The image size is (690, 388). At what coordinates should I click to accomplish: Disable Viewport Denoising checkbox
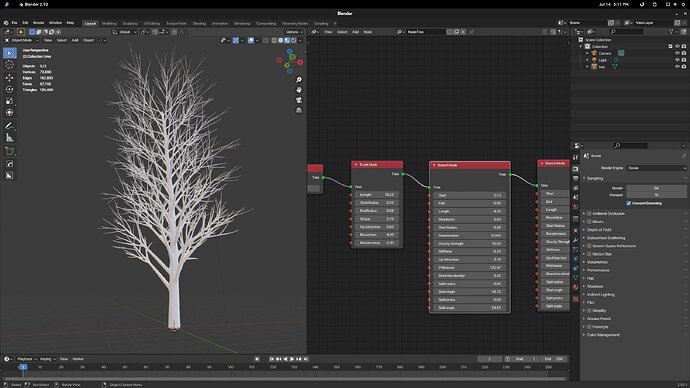tap(628, 203)
